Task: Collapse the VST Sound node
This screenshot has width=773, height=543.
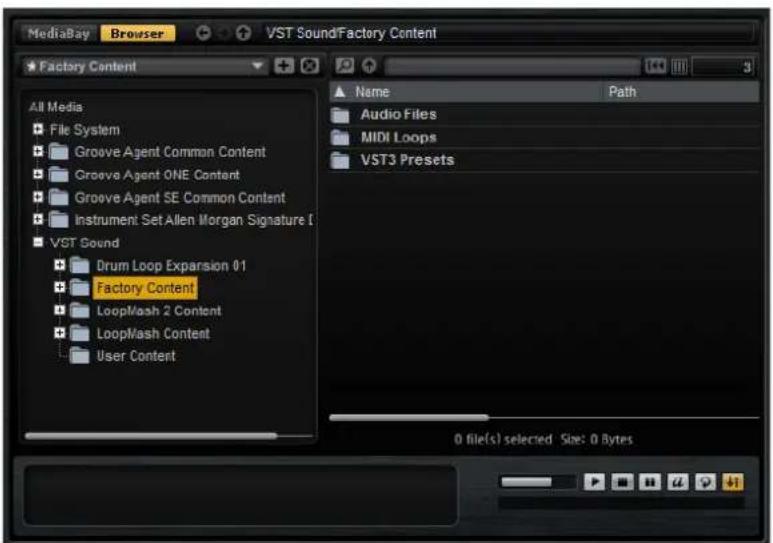Action: [x=38, y=242]
